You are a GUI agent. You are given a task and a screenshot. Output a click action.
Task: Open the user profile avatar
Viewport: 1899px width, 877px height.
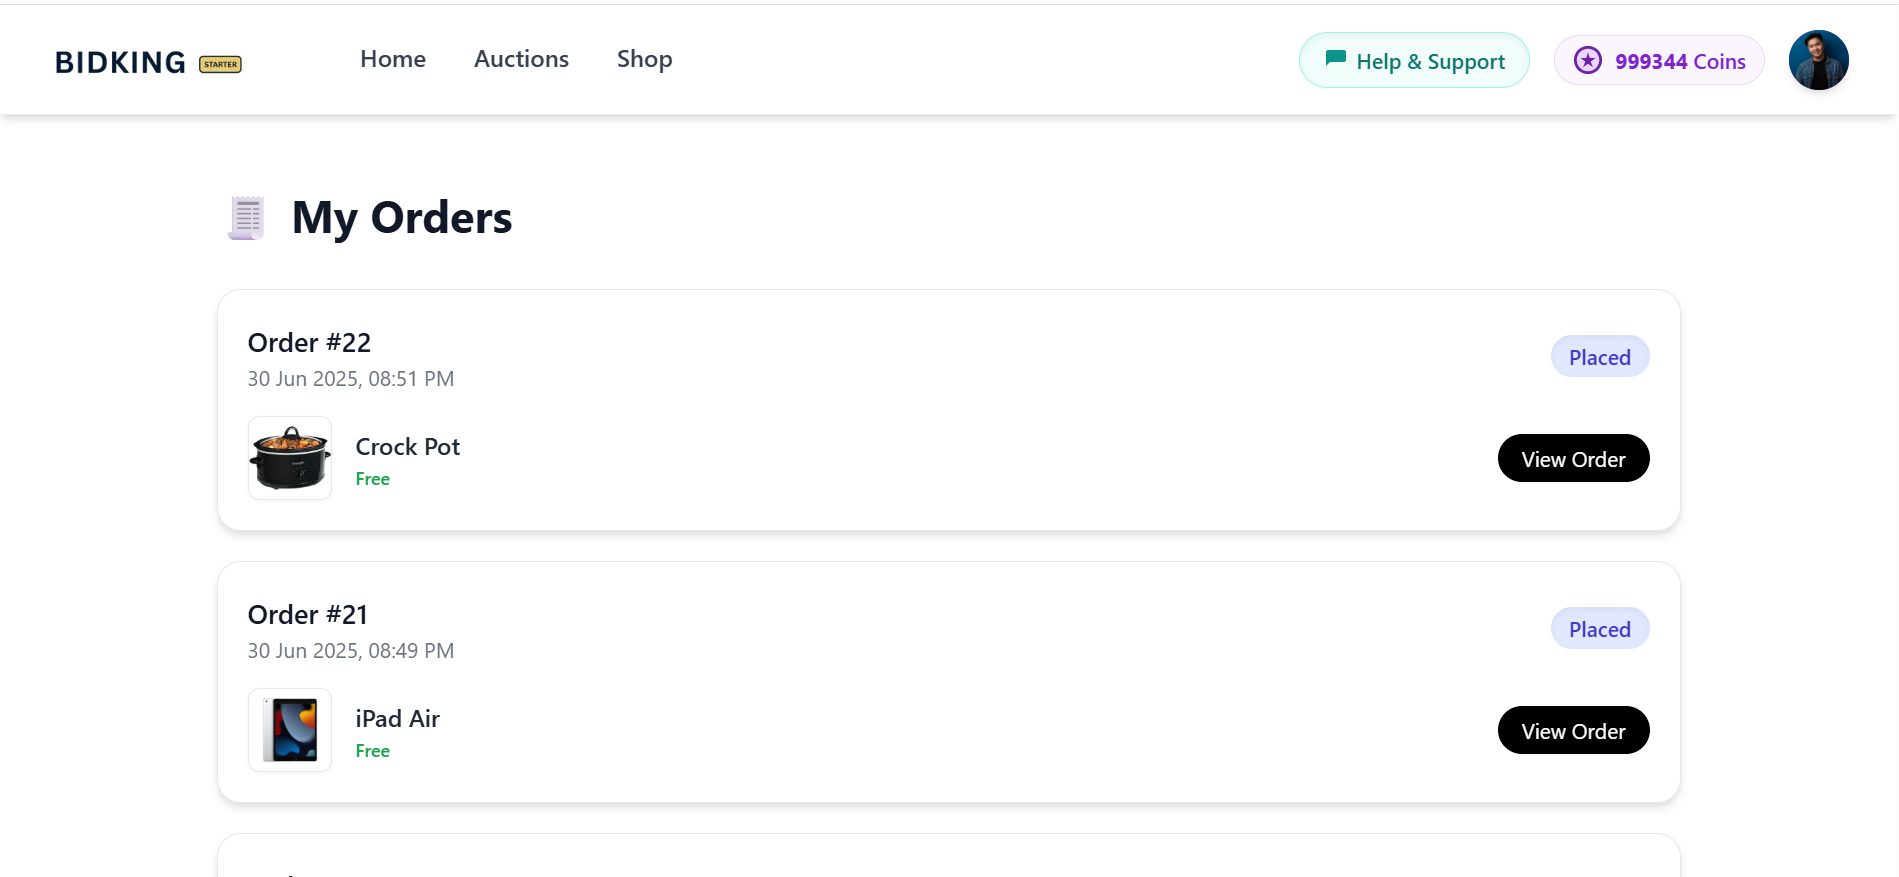tap(1818, 60)
